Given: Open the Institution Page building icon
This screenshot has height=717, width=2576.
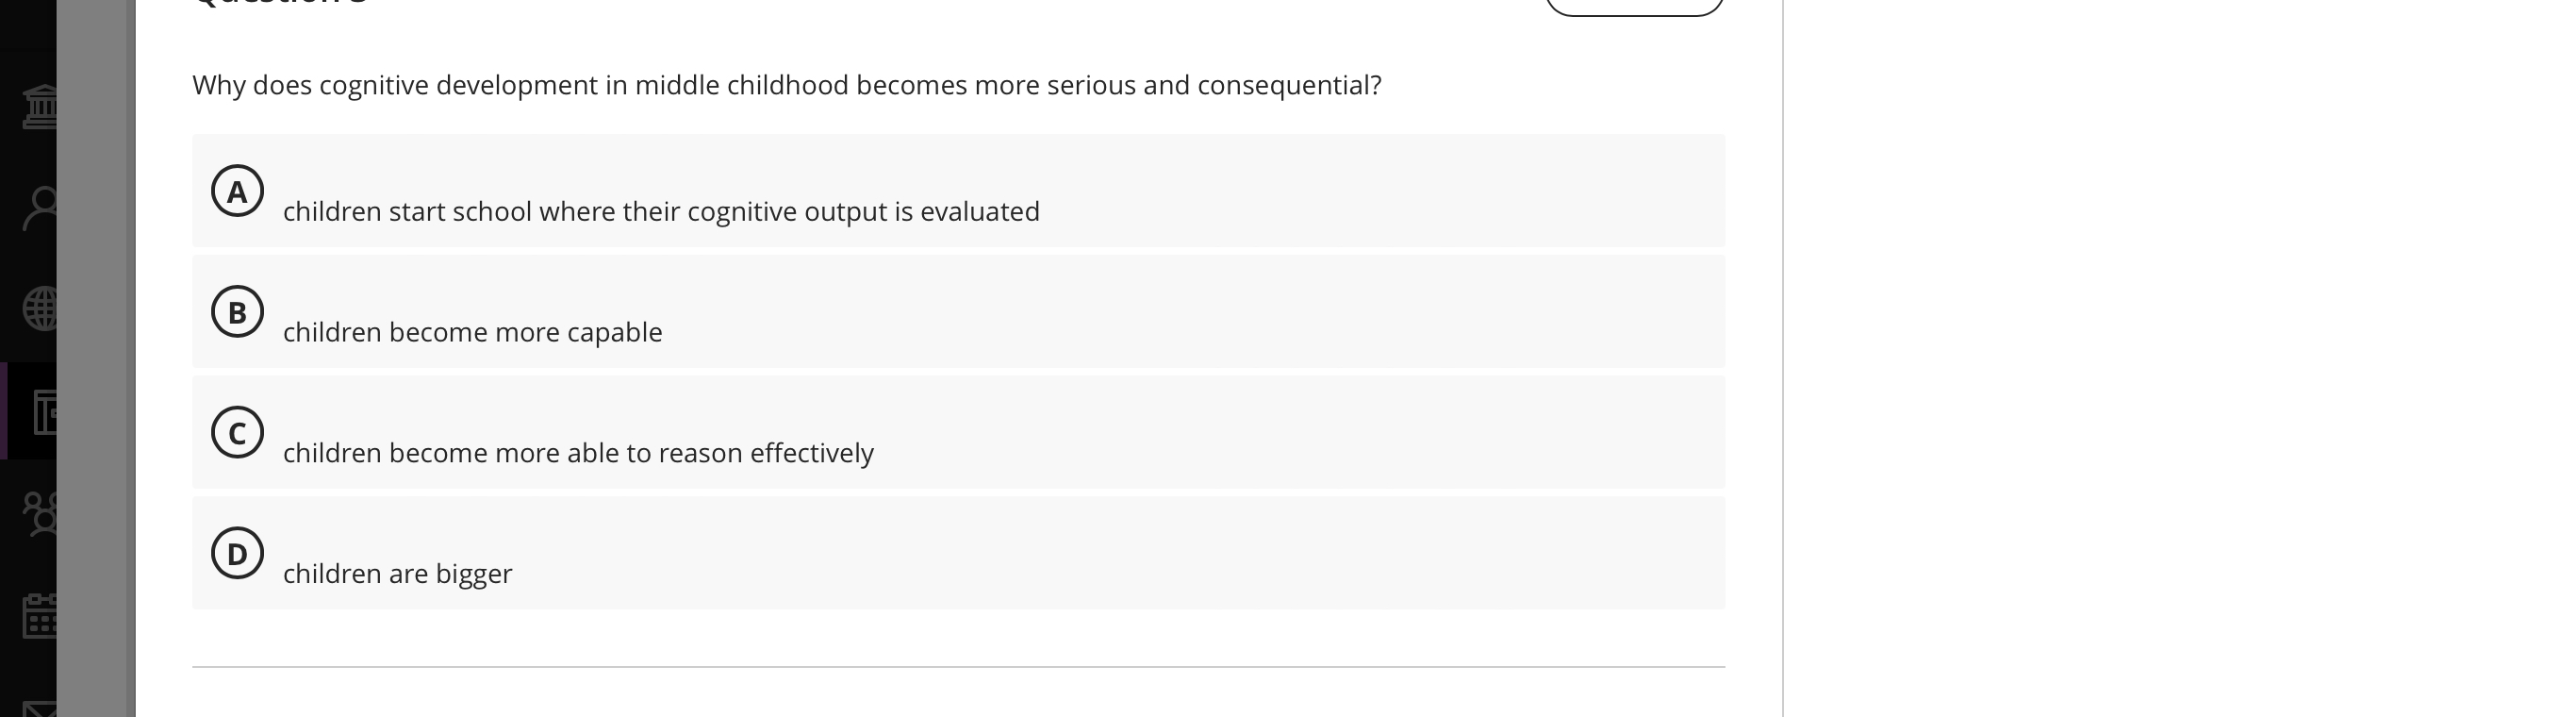Looking at the screenshot, I should click(x=40, y=107).
